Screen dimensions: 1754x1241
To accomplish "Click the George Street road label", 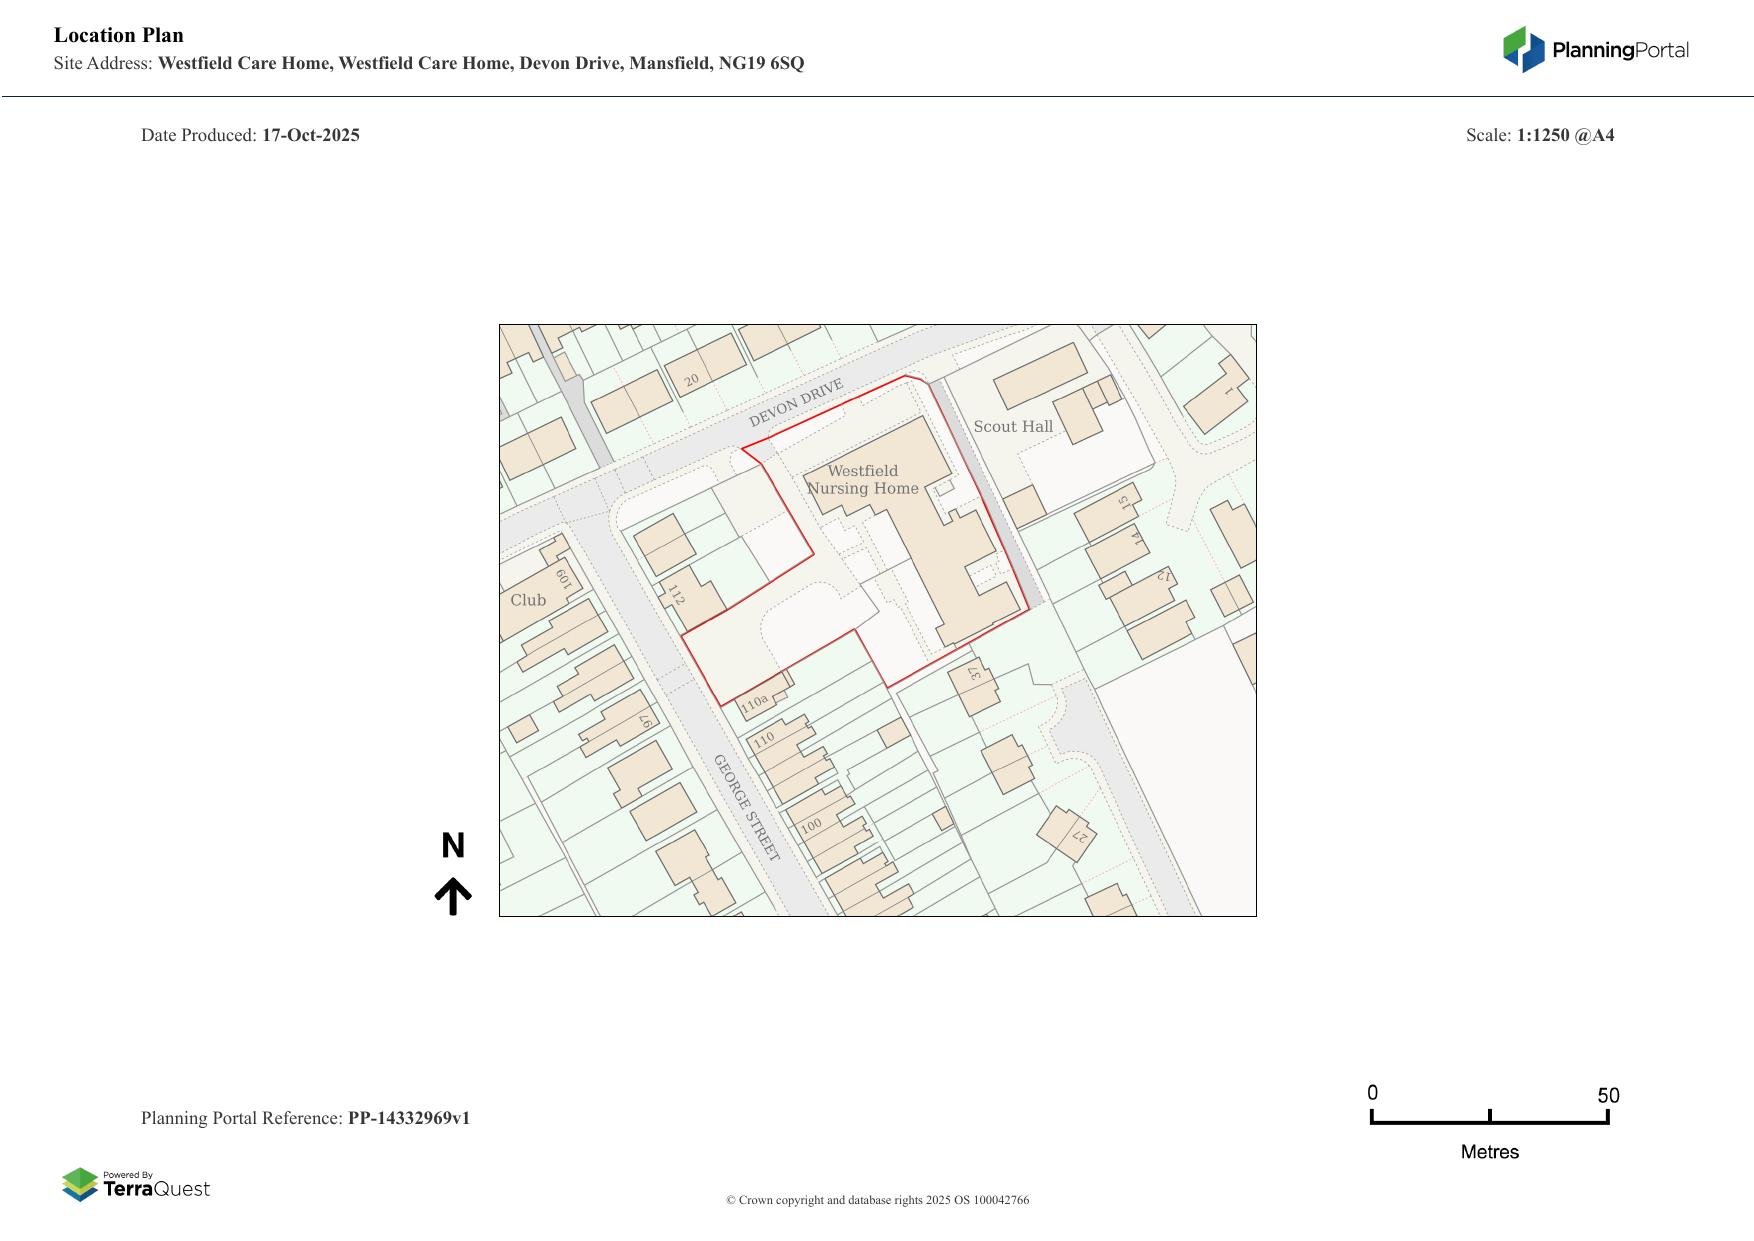I will point(746,808).
